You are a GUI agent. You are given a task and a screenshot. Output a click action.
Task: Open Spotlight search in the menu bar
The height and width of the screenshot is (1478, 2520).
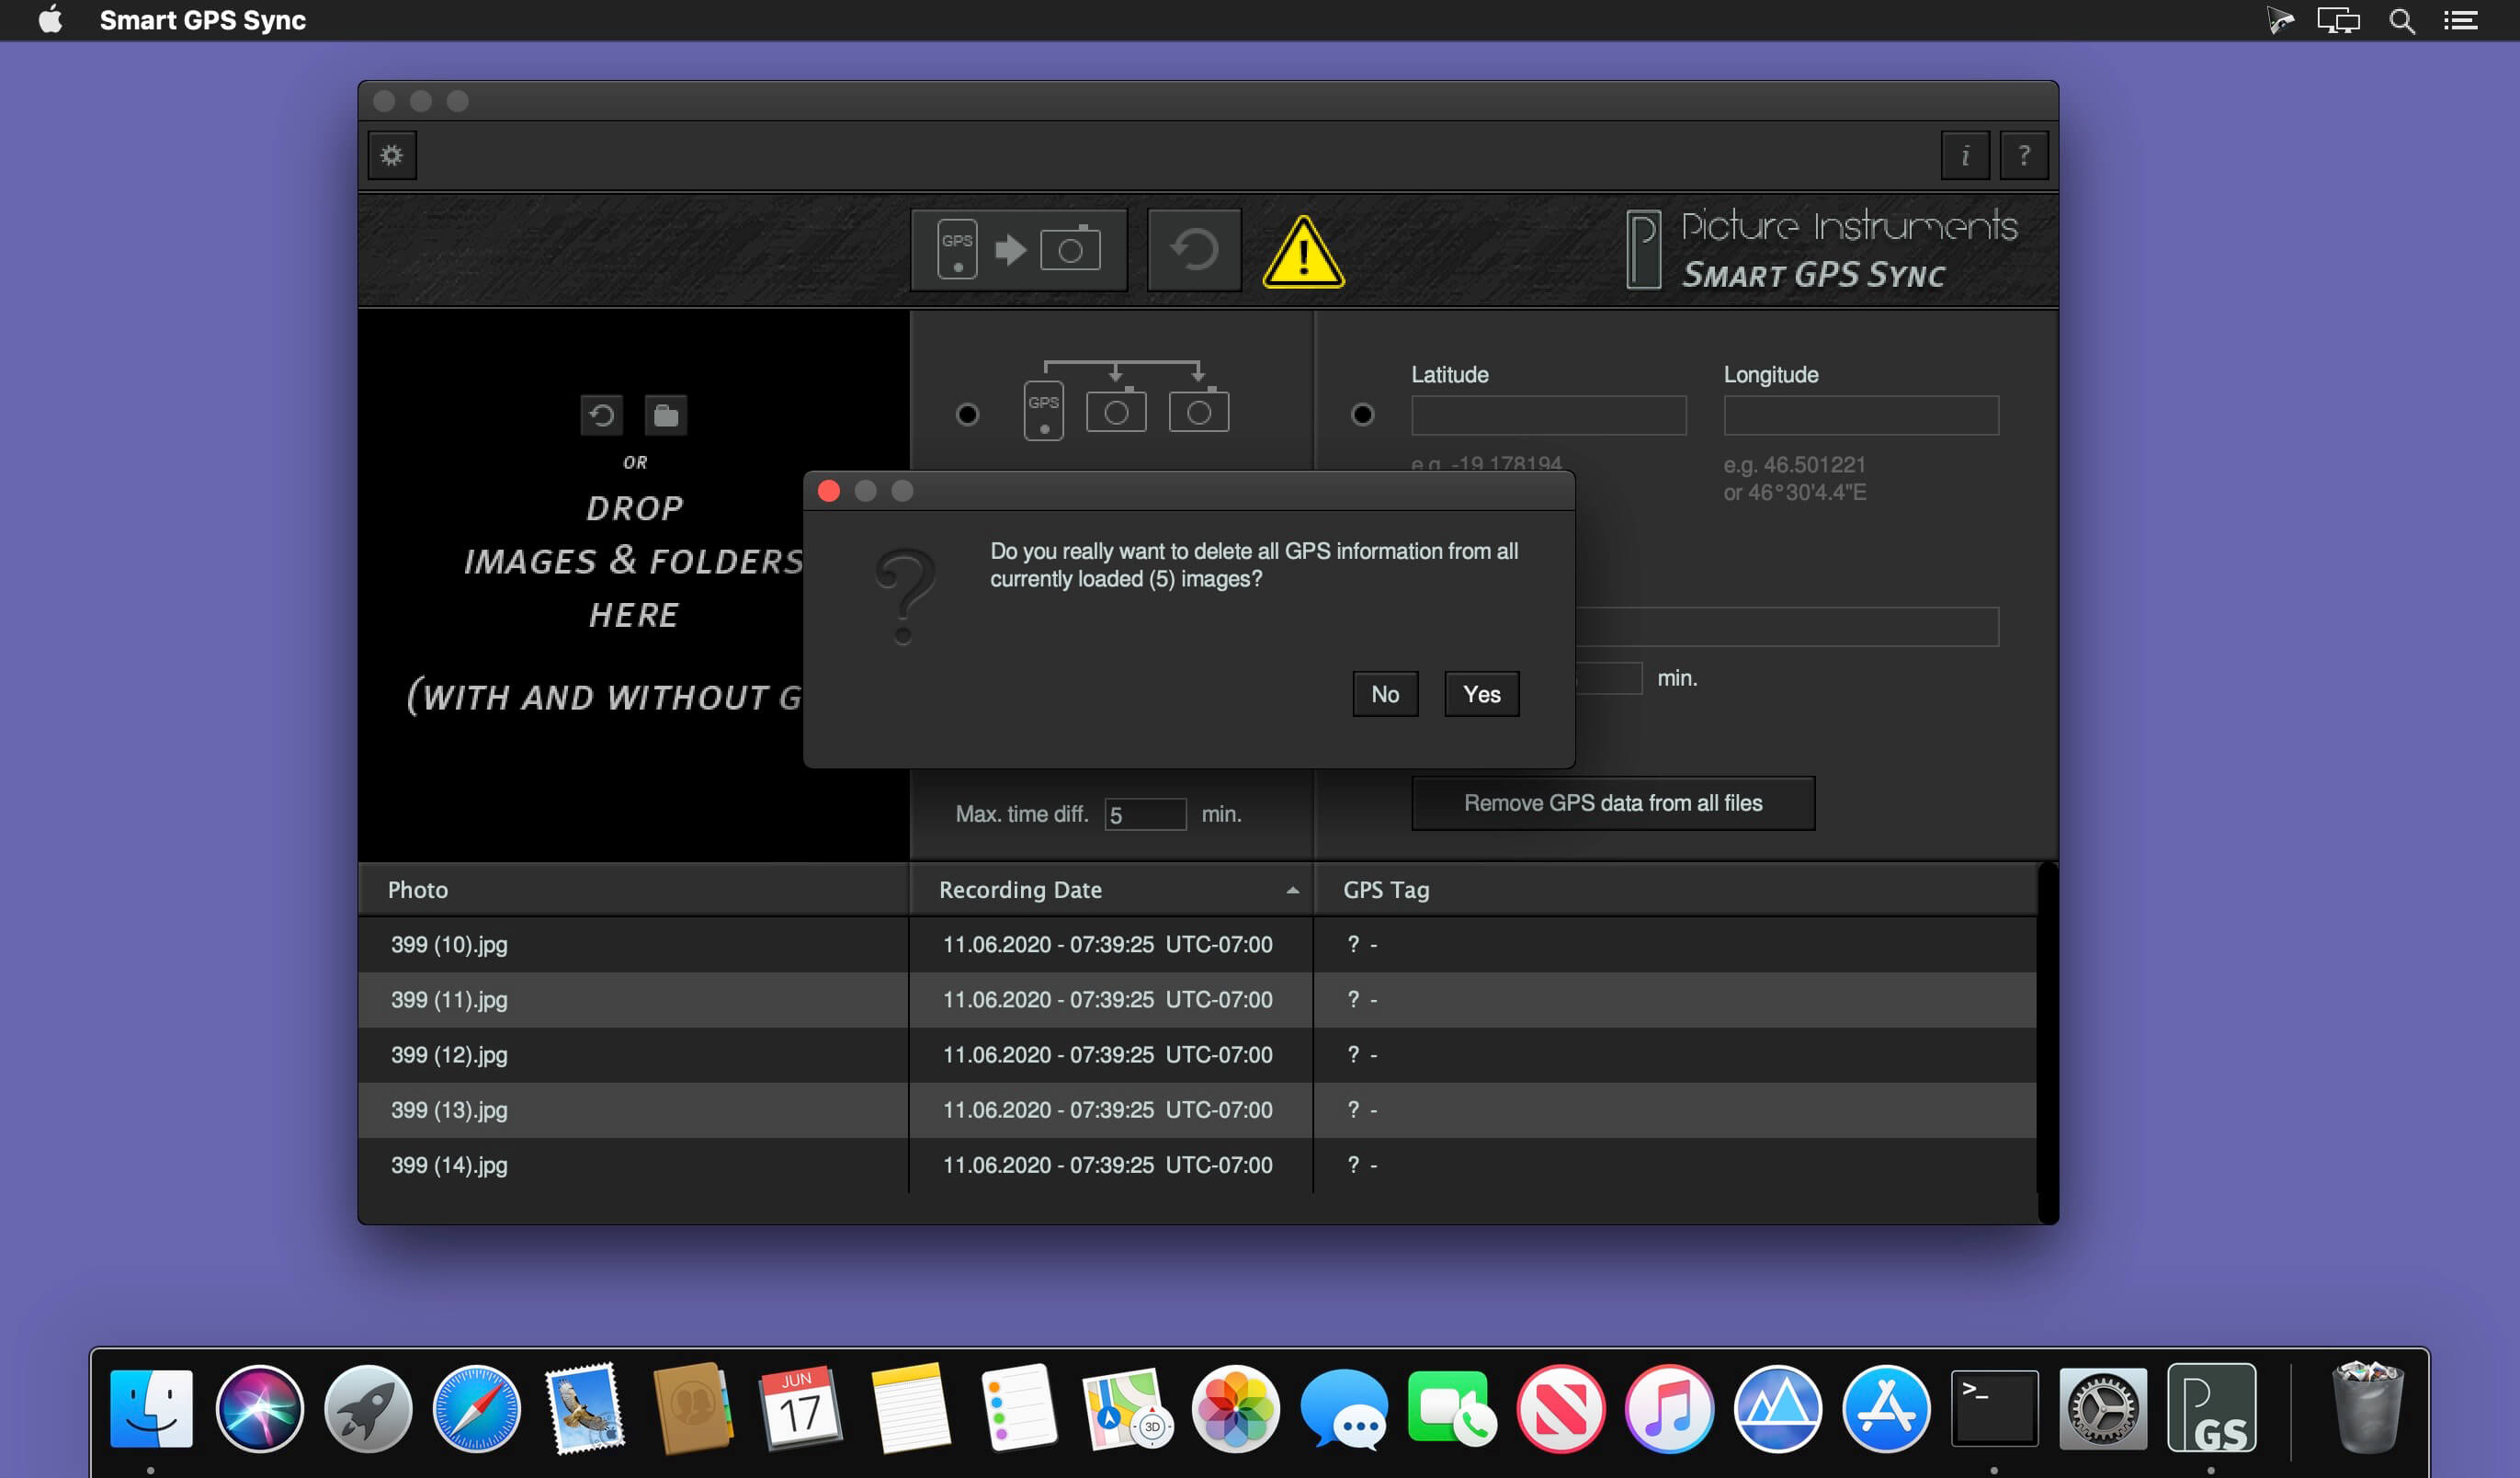click(2401, 20)
